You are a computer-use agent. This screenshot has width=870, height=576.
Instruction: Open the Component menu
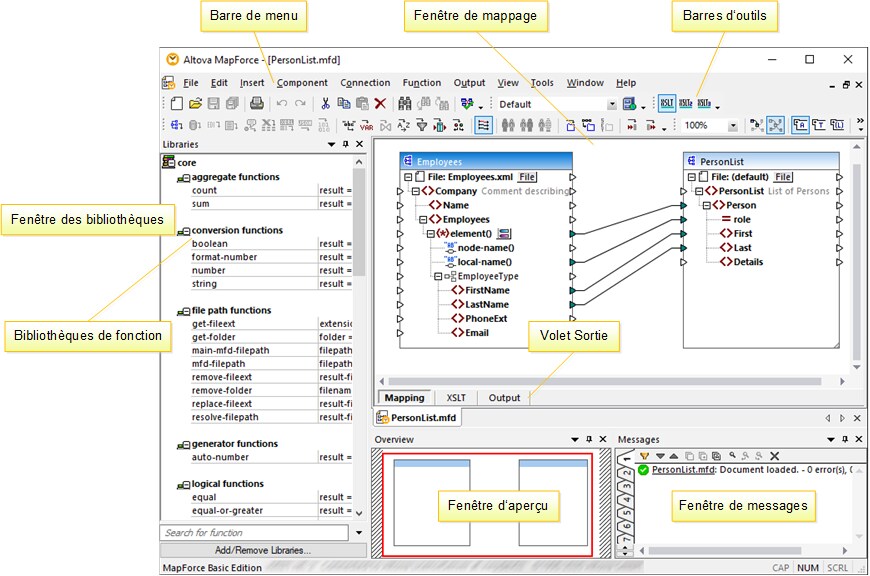(302, 83)
